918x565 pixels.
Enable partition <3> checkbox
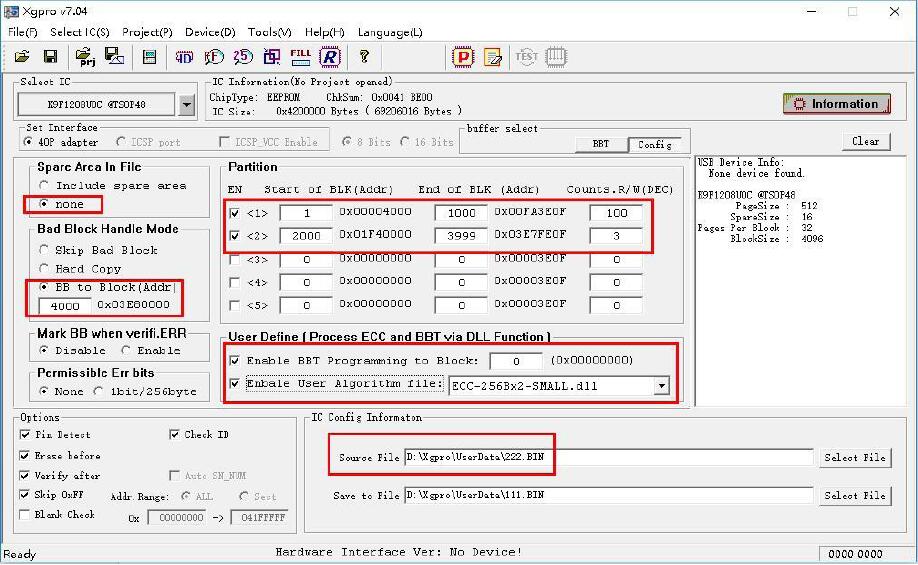coord(234,259)
